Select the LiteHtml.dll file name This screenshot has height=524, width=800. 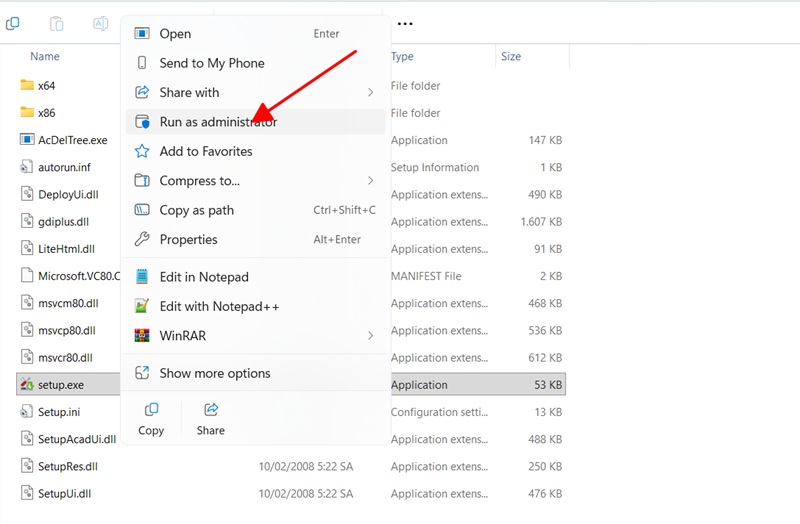pos(66,249)
